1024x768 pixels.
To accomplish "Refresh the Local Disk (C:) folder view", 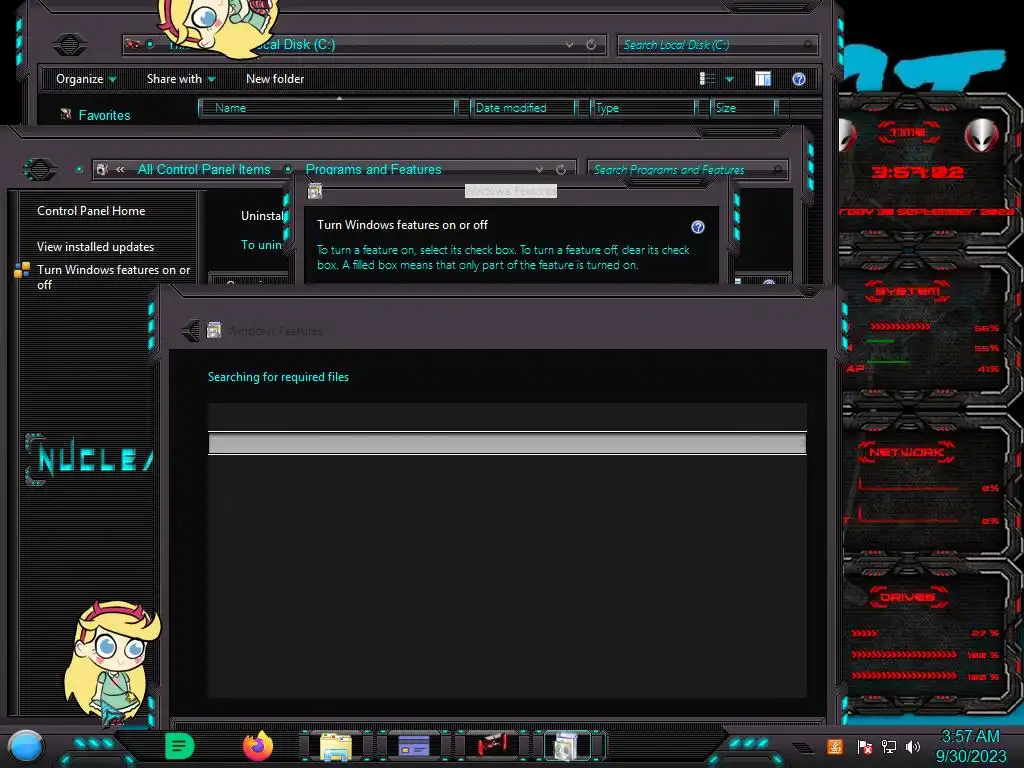I will point(591,44).
